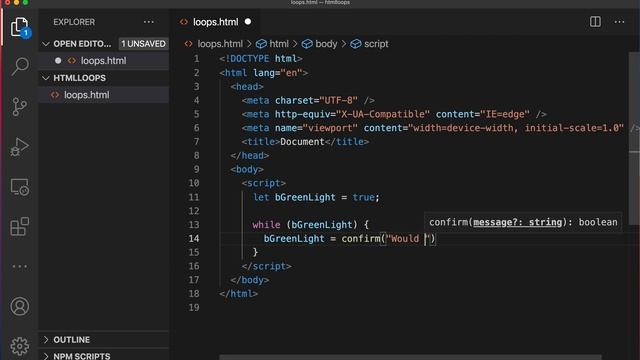Click the 'Document' title text

coord(302,142)
